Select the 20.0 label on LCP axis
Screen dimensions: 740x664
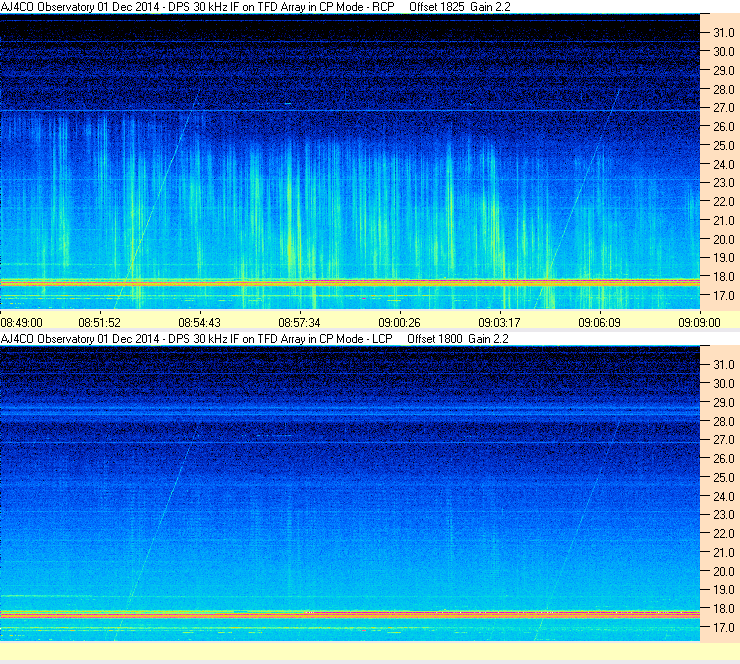pos(724,572)
